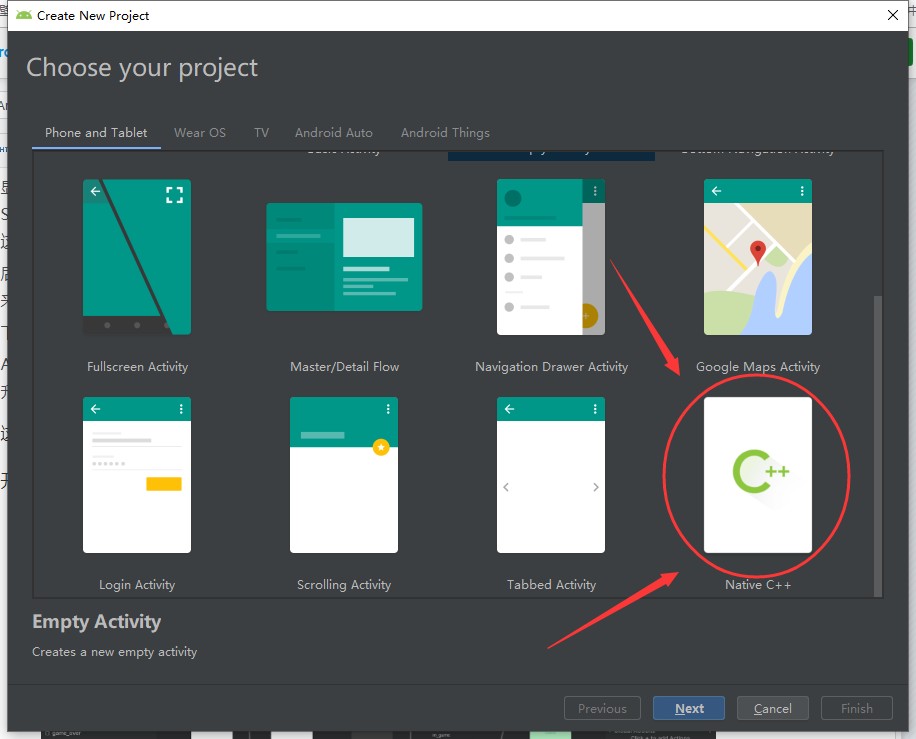Select the Fullscreen Activity template thumbnail

[137, 256]
